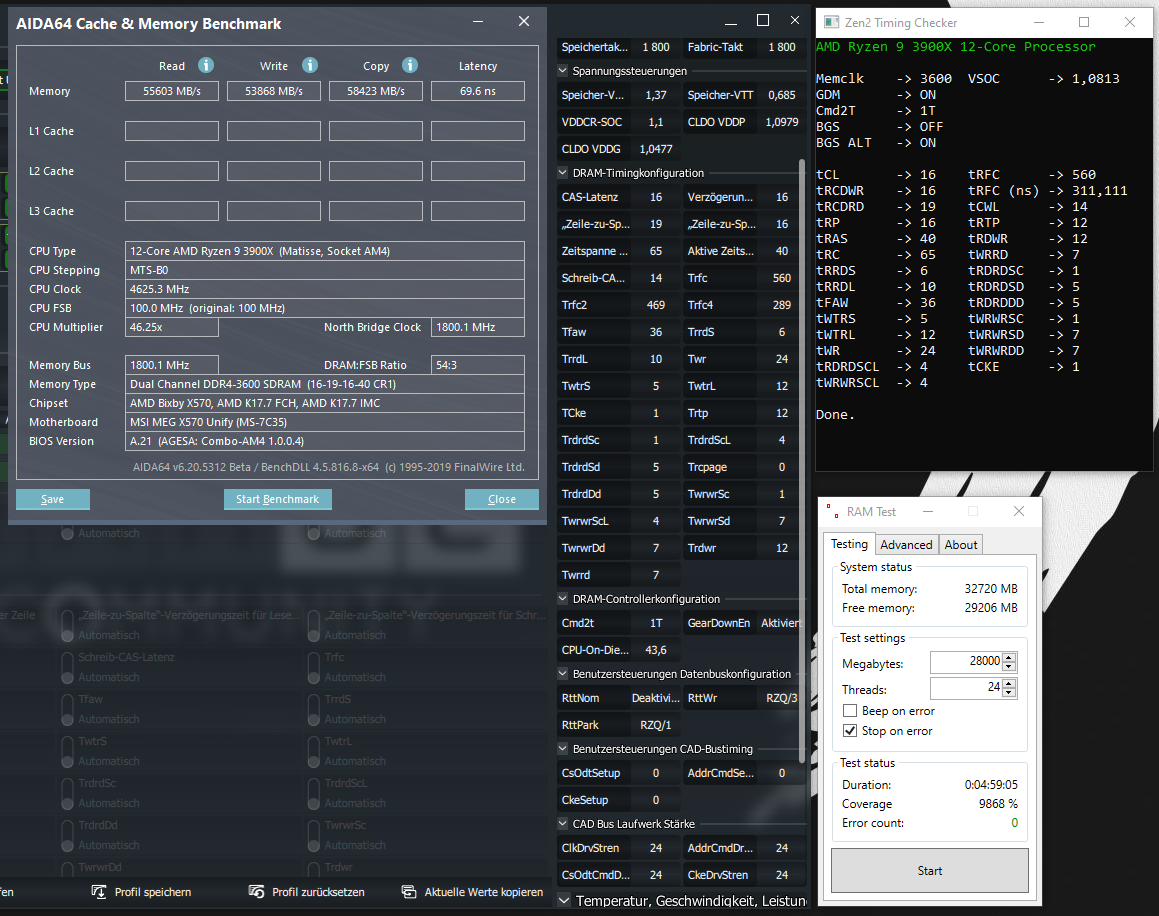
Task: Collapse Benutzersteuerungen CAD-Bustiming section
Action: (562, 749)
